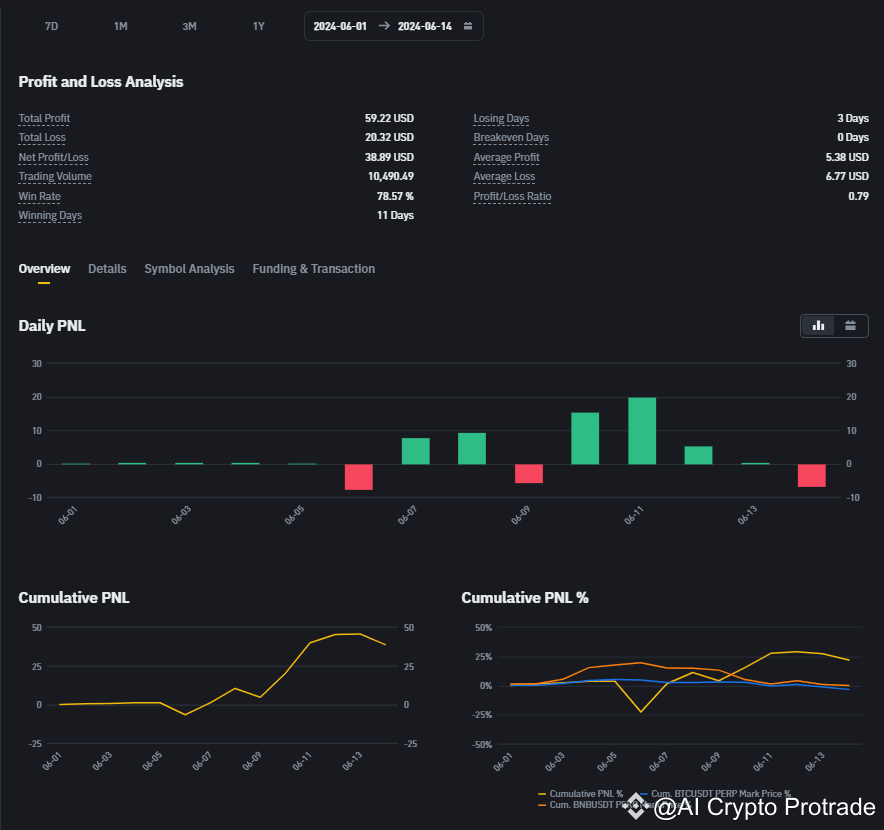This screenshot has height=830, width=884.
Task: Click the start date 2024-06-01
Action: [x=340, y=26]
